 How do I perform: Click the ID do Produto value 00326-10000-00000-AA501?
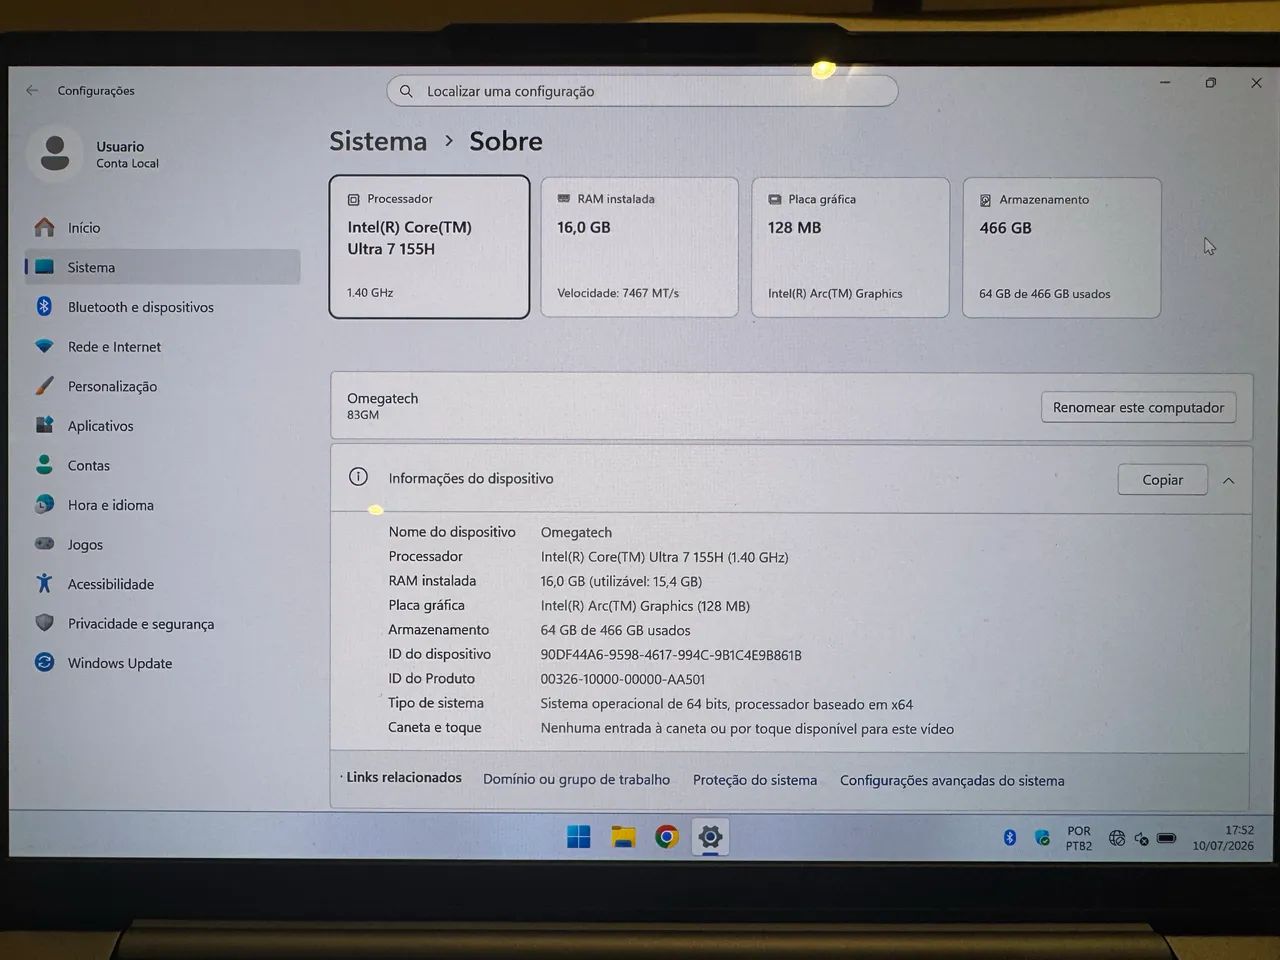(623, 679)
